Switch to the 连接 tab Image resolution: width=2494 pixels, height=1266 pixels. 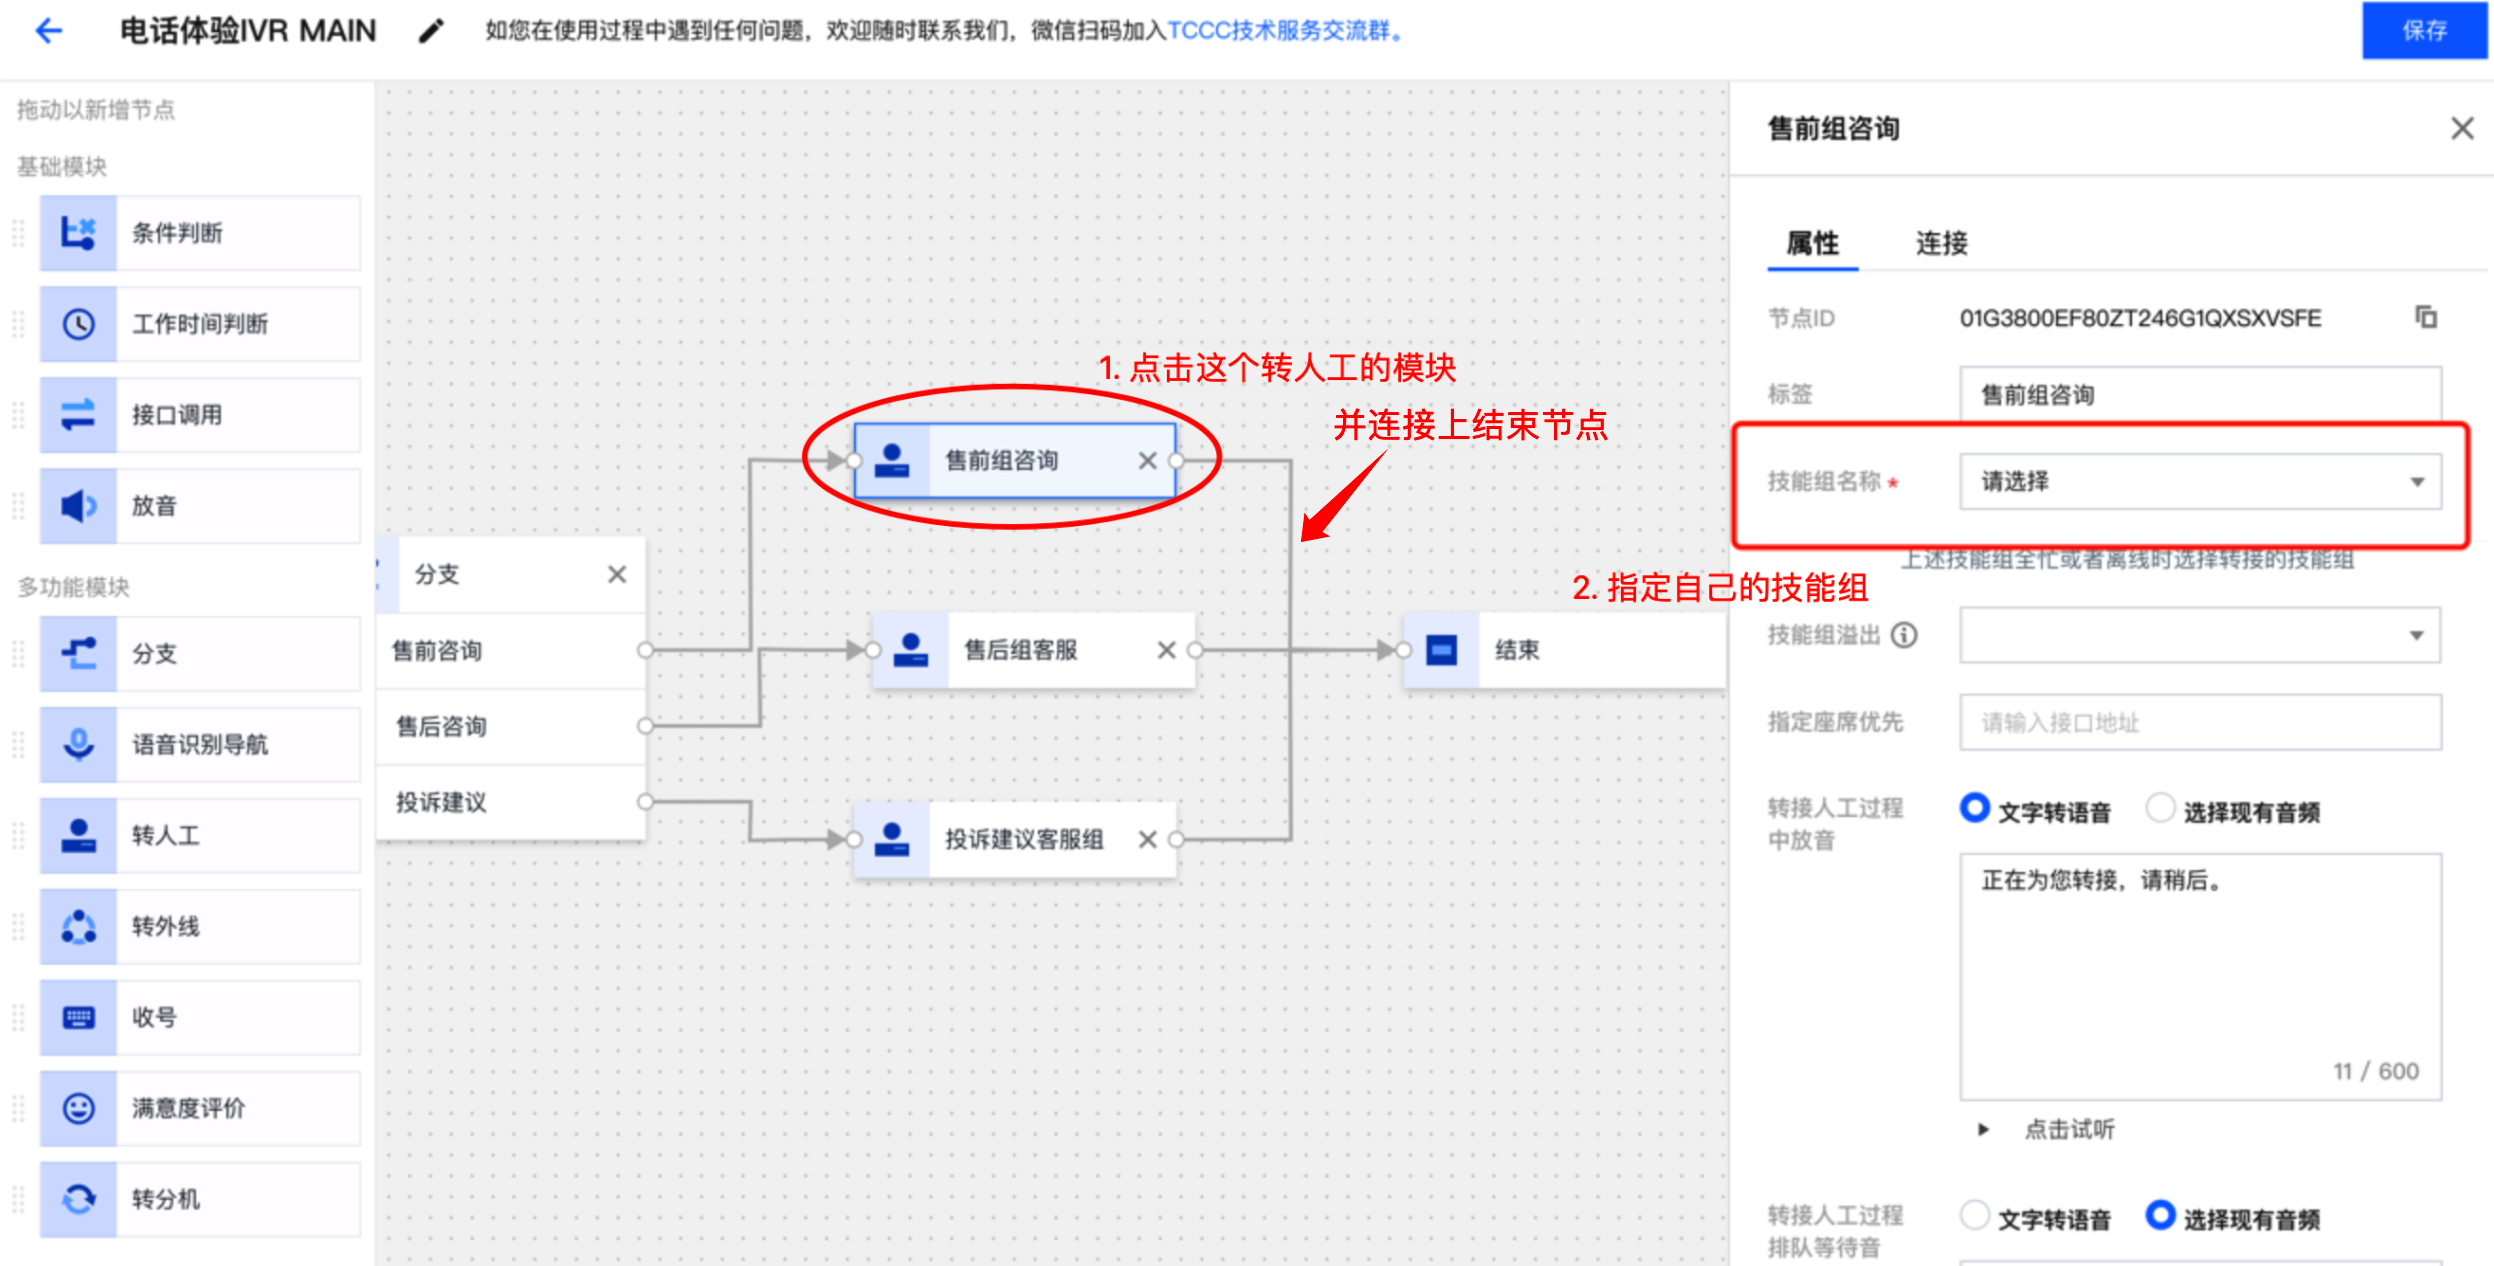[1941, 243]
